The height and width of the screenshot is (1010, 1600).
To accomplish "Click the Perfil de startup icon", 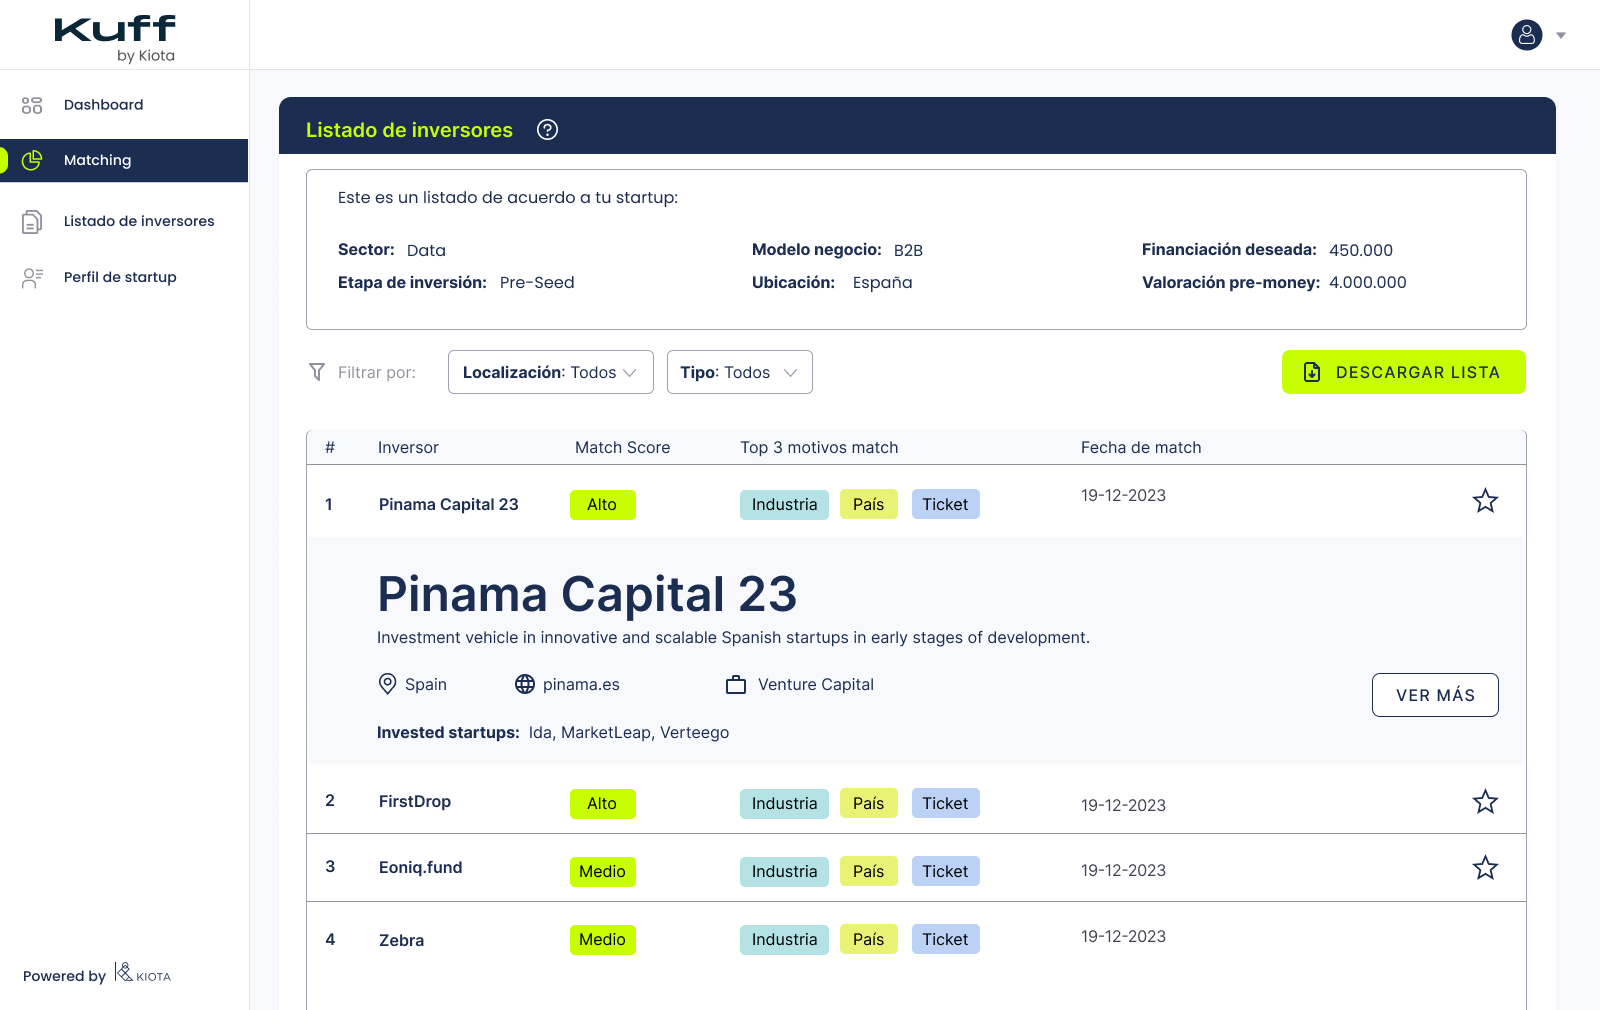I will (x=32, y=278).
